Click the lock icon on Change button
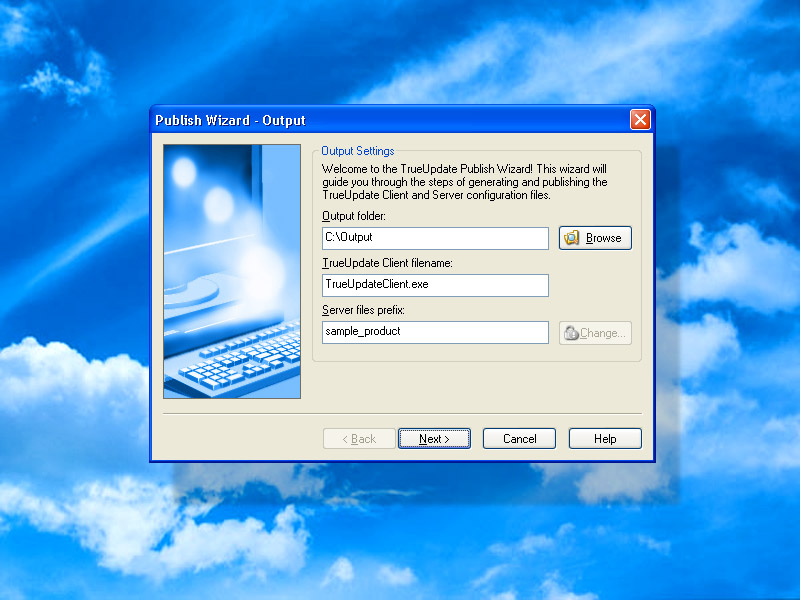The height and width of the screenshot is (600, 800). click(x=571, y=333)
